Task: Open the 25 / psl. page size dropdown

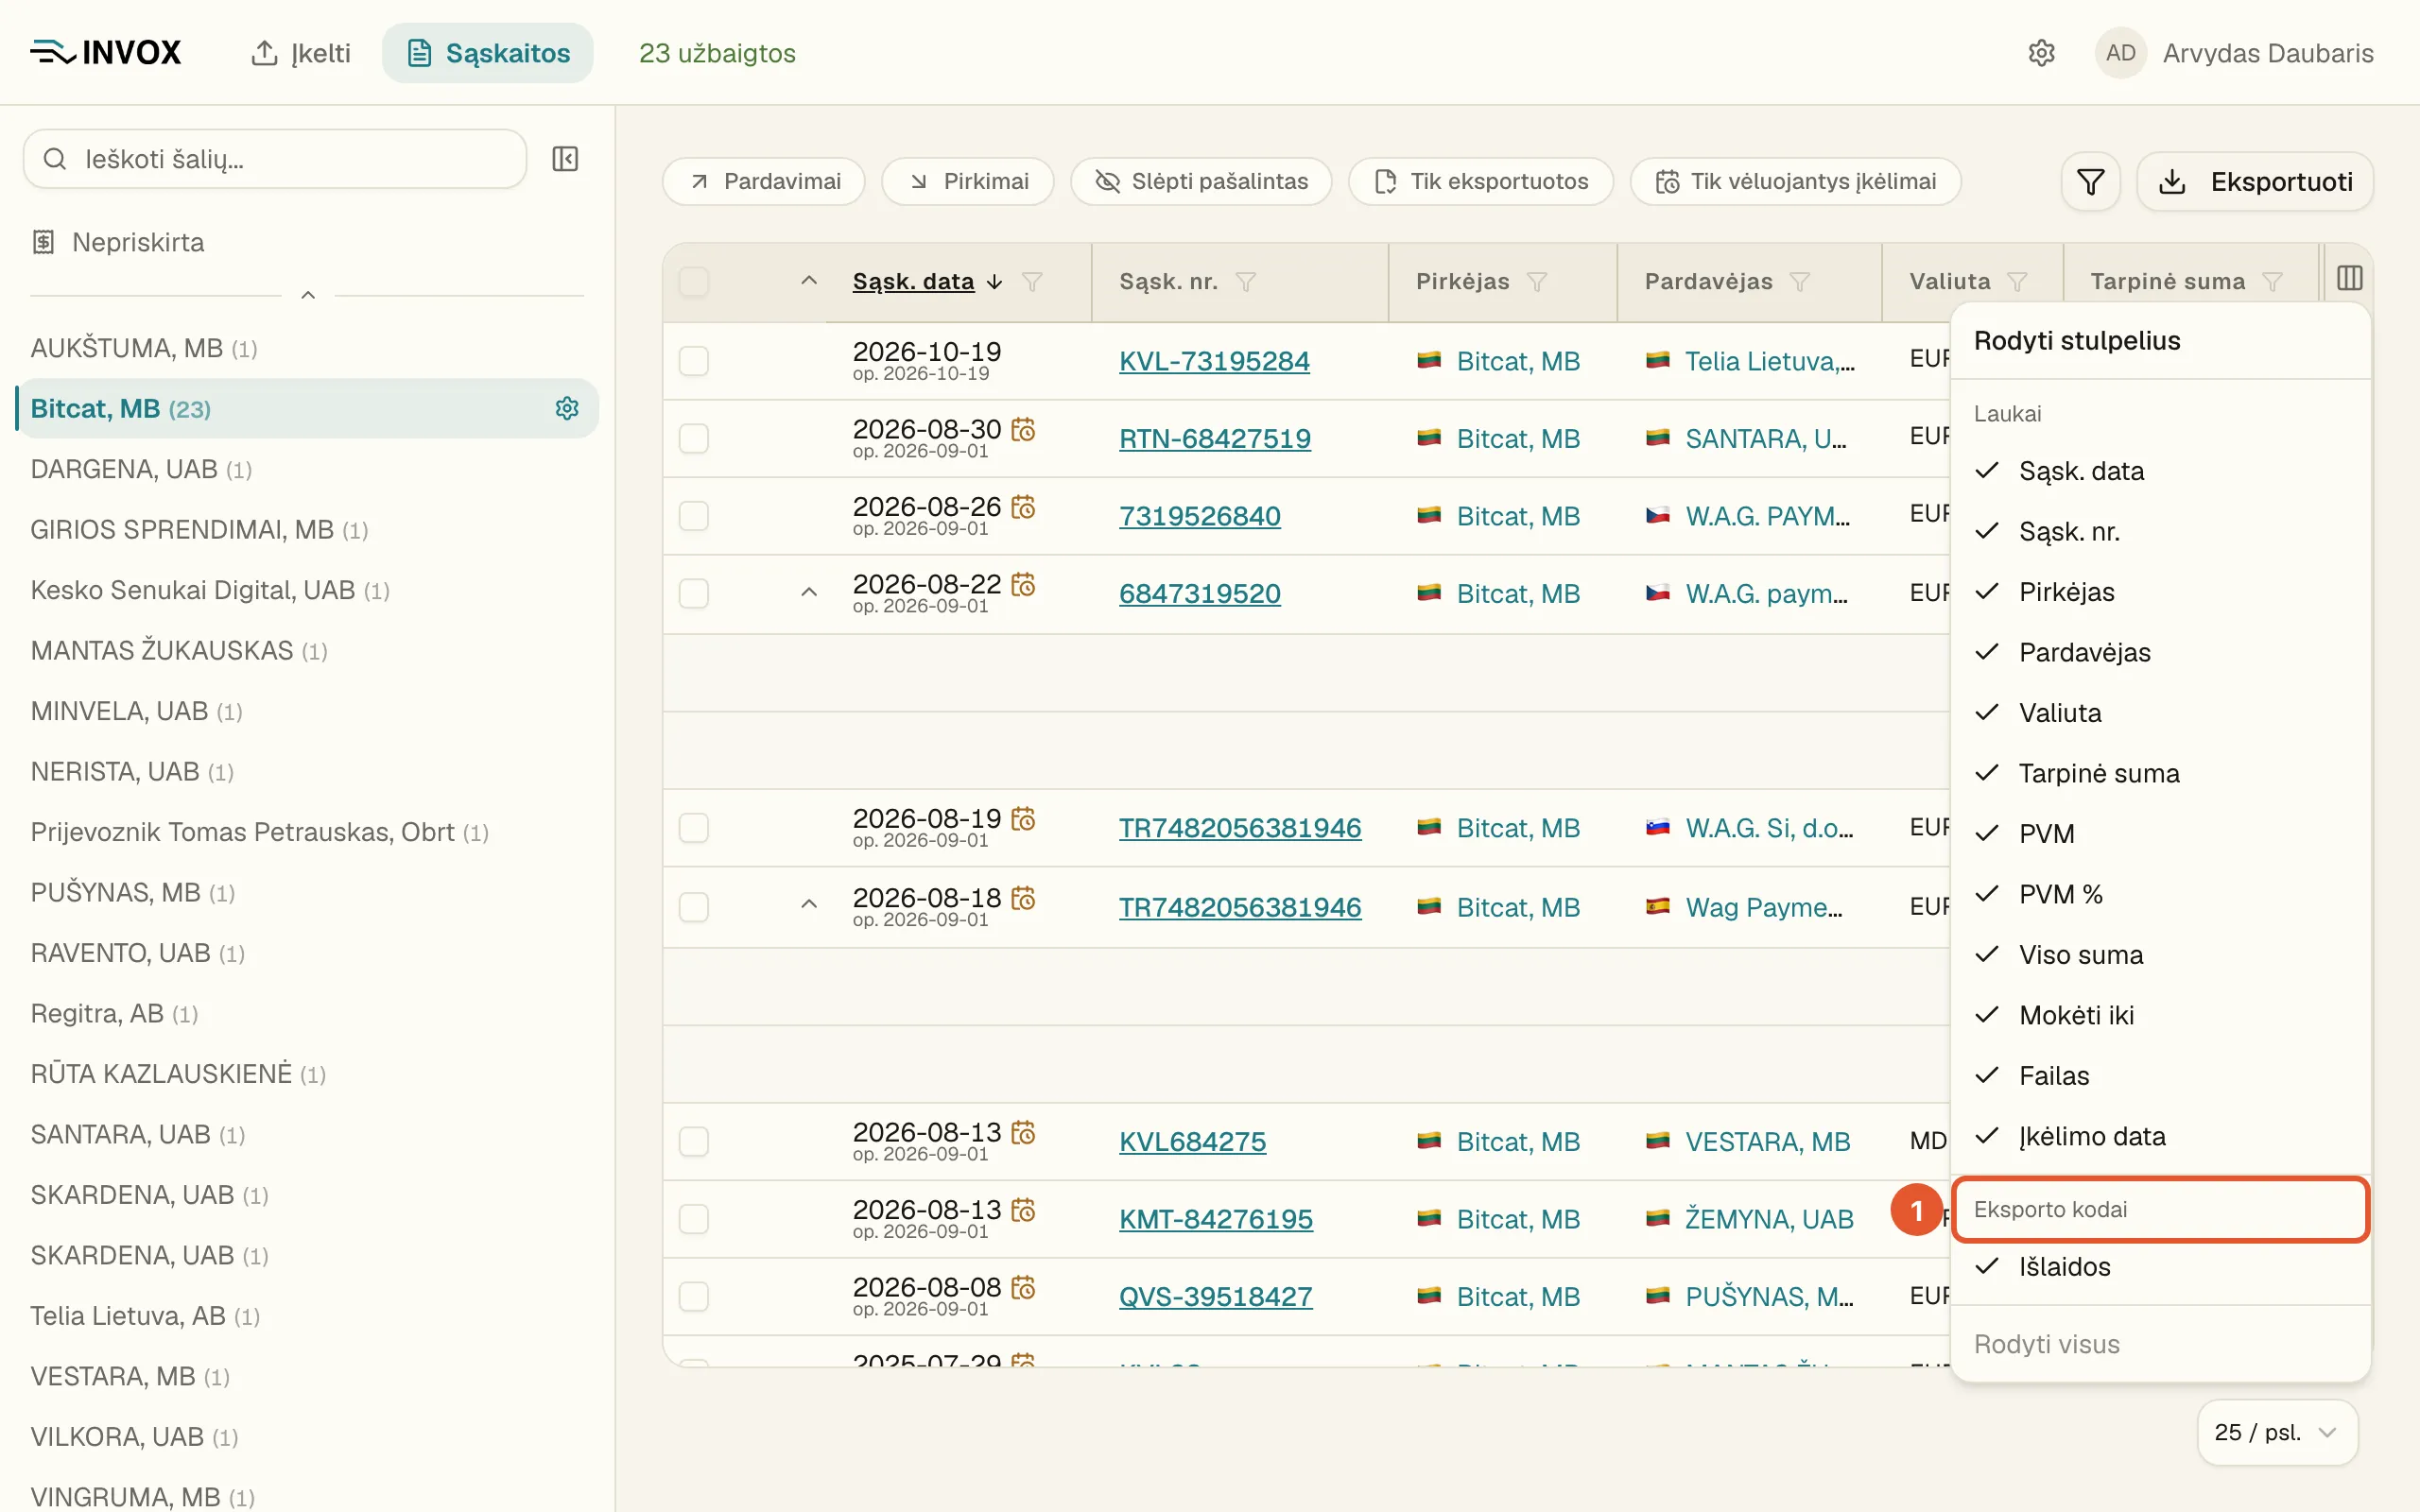Action: point(2277,1432)
